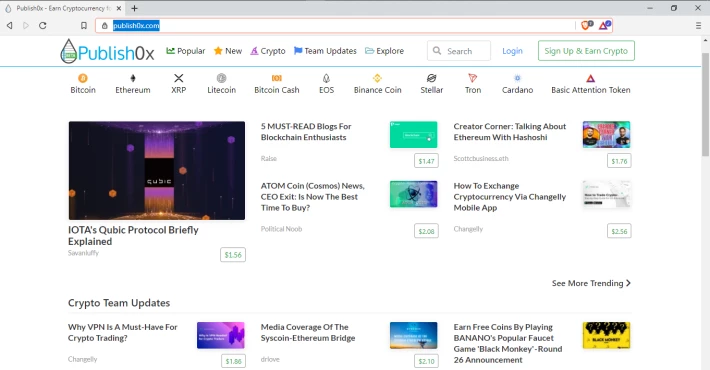Viewport: 710px width, 370px height.
Task: Open the ATOM Coin article thumbnail
Action: pos(413,194)
